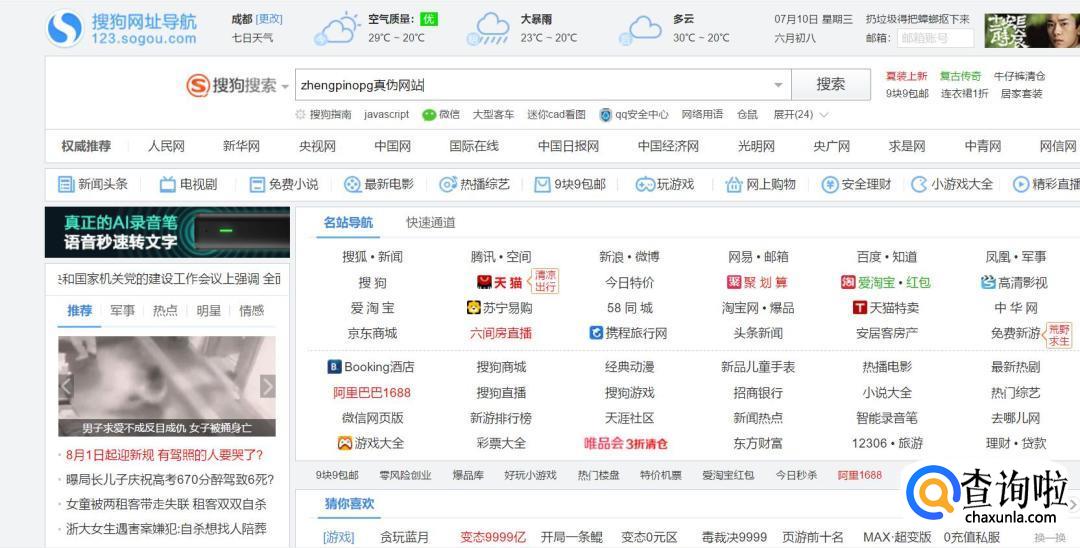Switch to the 热点 news tab
The image size is (1080, 548).
165,310
